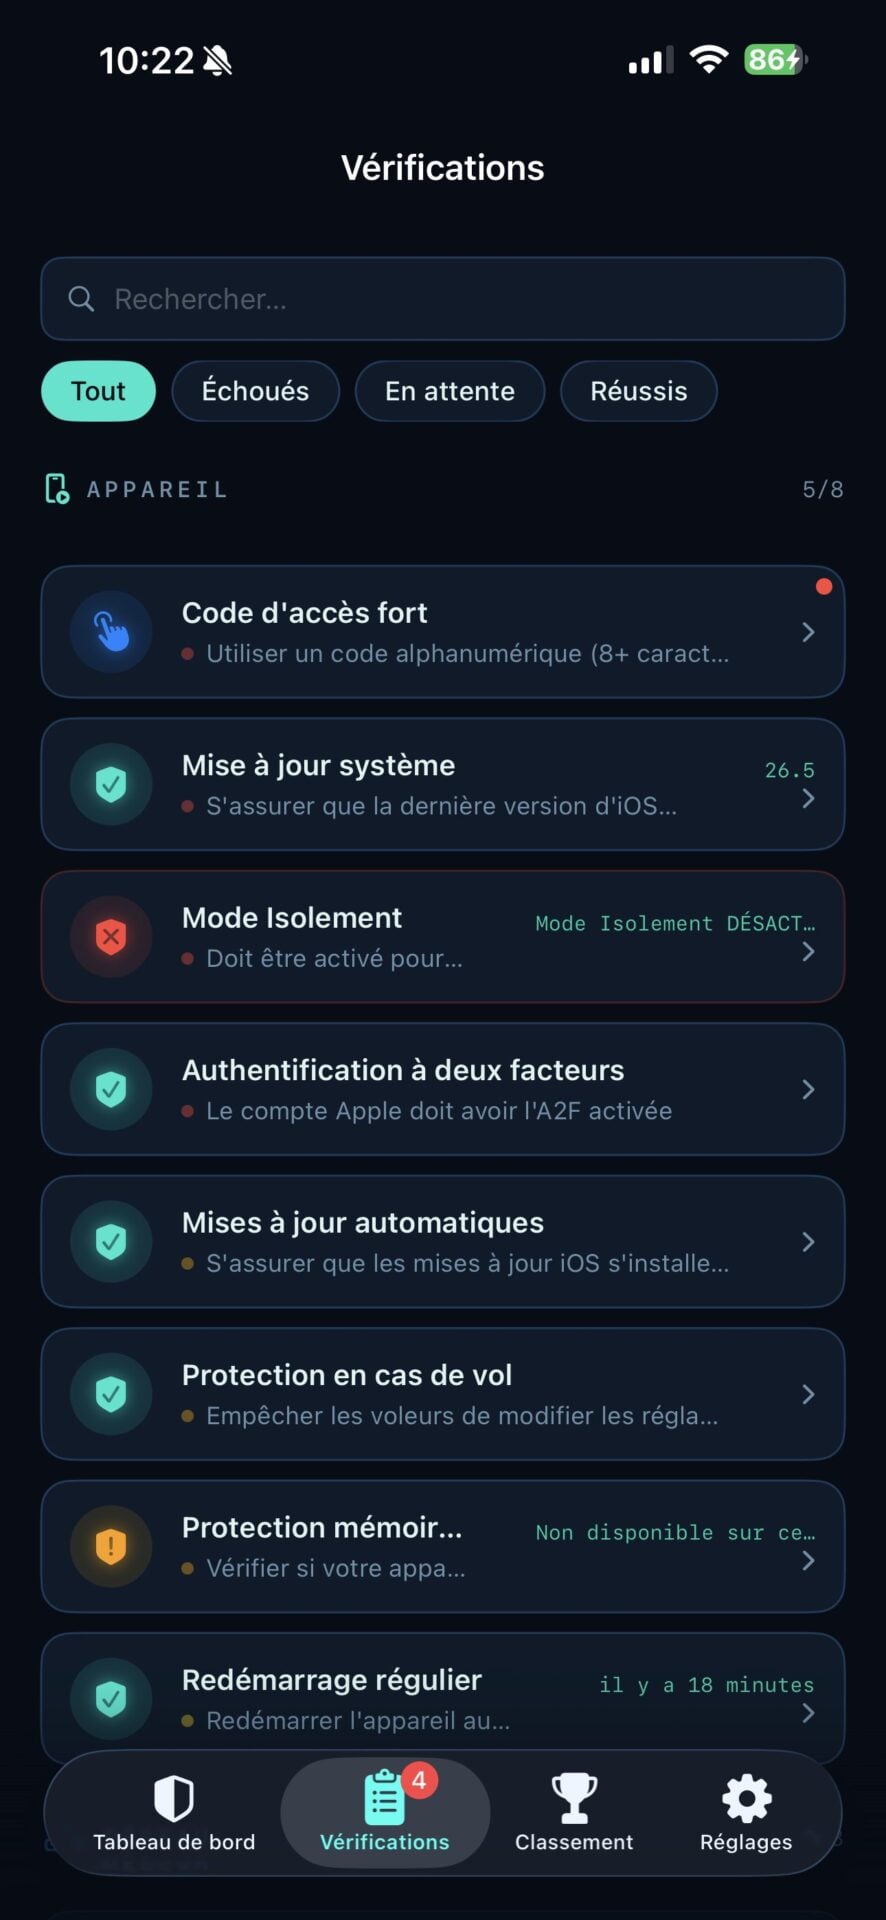886x1920 pixels.
Task: Expand the Code d'accès fort chevron
Action: click(x=808, y=632)
